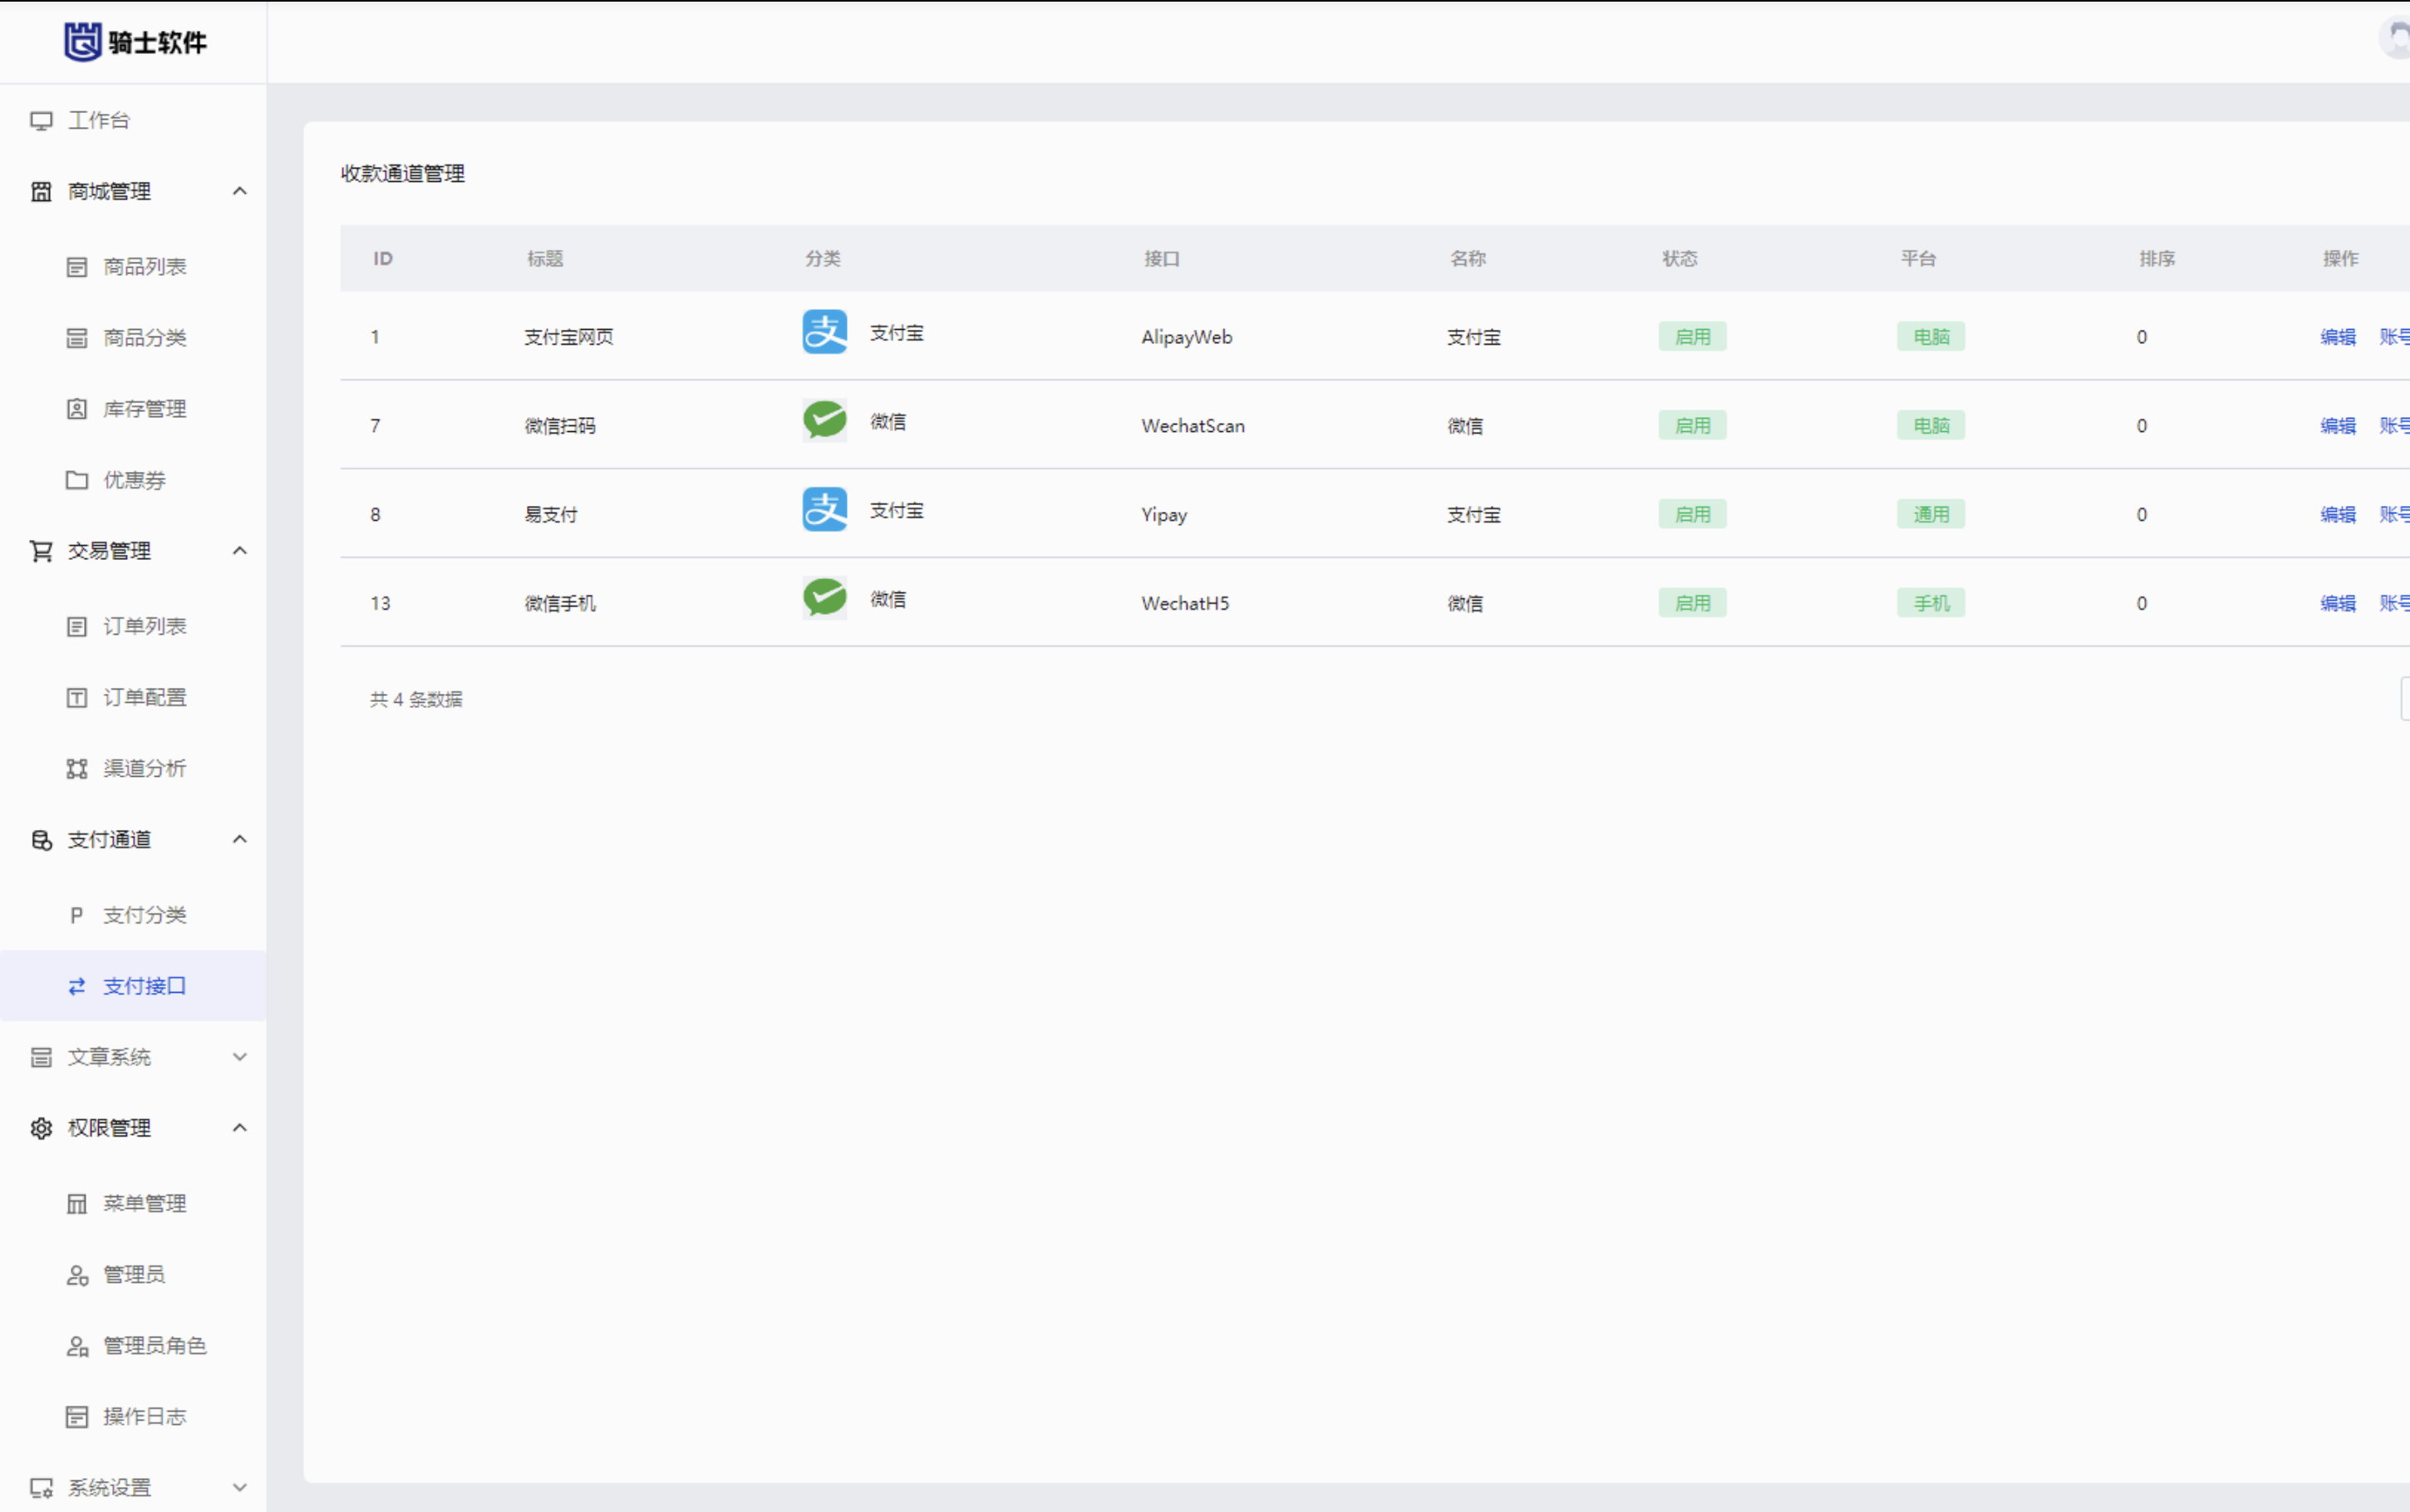Viewport: 2410px width, 1512px height.
Task: Expand the 文章系统 menu section
Action: point(239,1057)
